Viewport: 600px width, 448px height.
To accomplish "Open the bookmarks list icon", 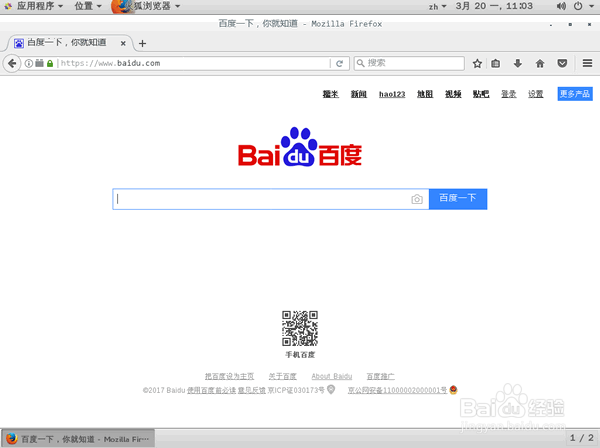I will coord(496,64).
